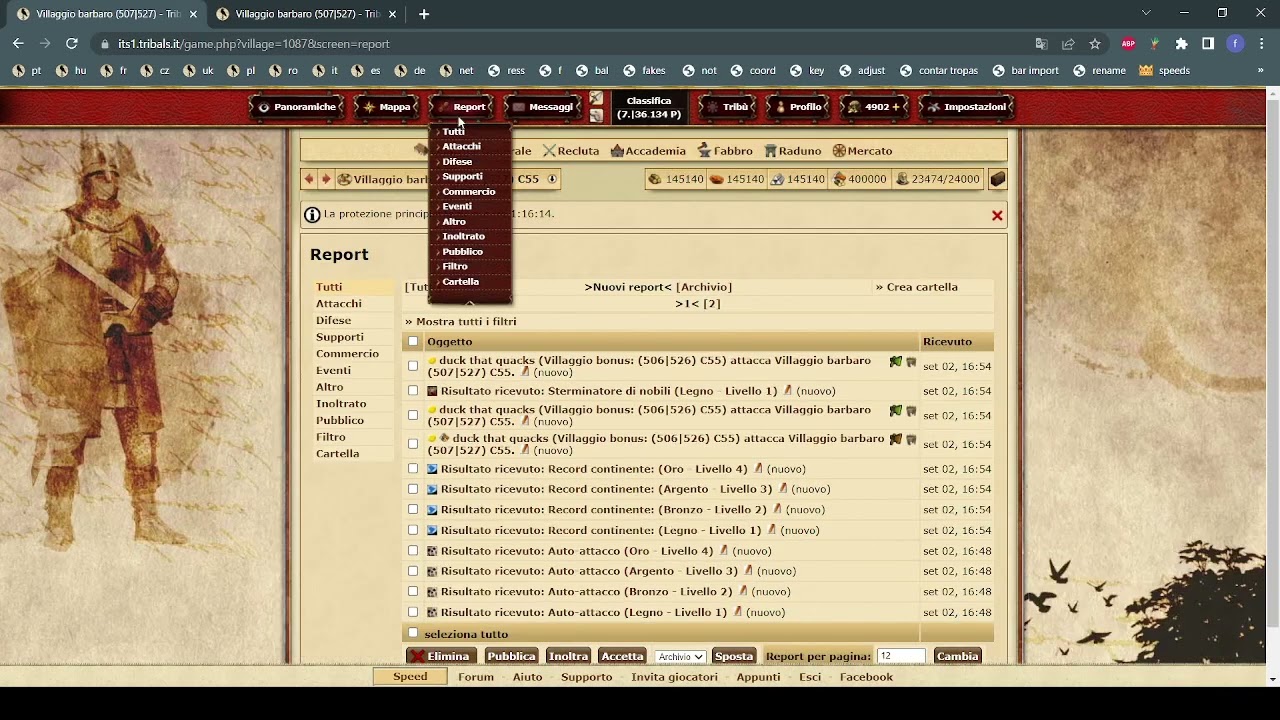Check the Record continente Oro Livello 4 checkbox
Screen dimensions: 1280x720
click(x=413, y=469)
